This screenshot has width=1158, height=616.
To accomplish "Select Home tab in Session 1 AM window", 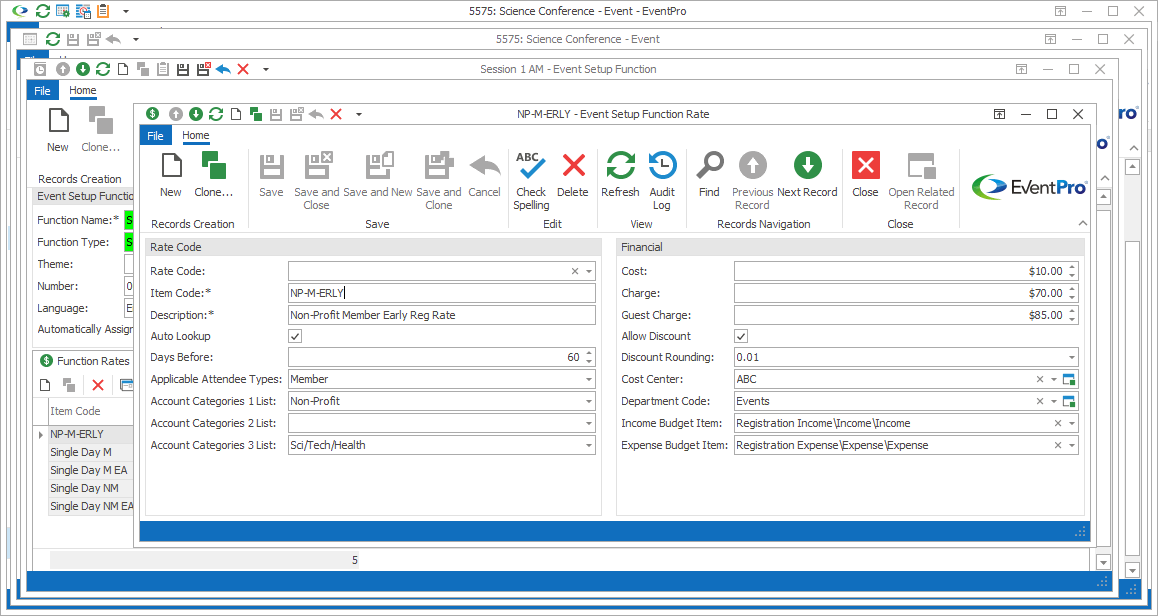I will click(x=83, y=90).
